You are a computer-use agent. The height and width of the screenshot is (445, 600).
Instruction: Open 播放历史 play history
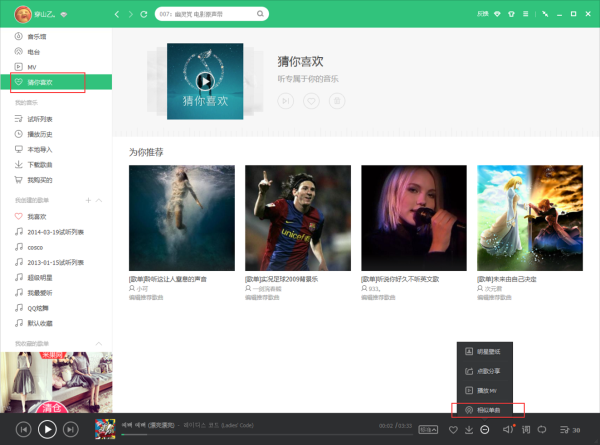39,133
